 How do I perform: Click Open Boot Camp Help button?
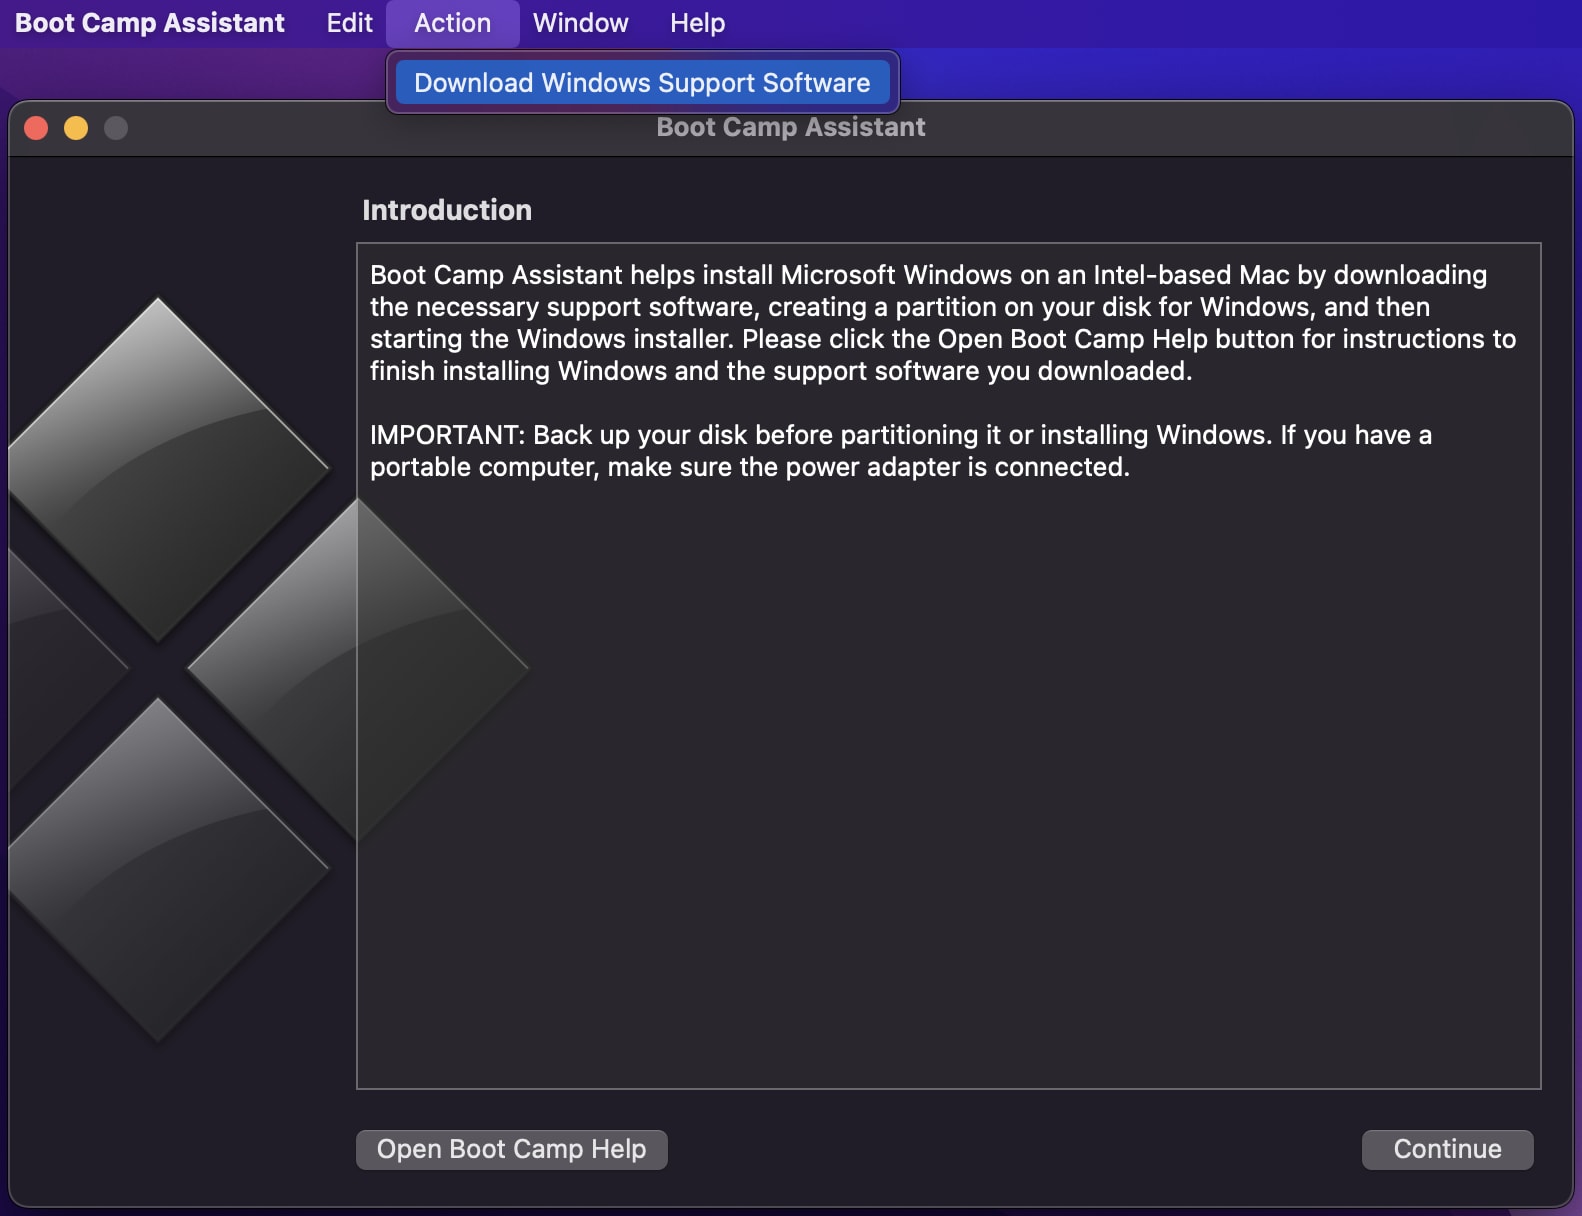(x=511, y=1149)
